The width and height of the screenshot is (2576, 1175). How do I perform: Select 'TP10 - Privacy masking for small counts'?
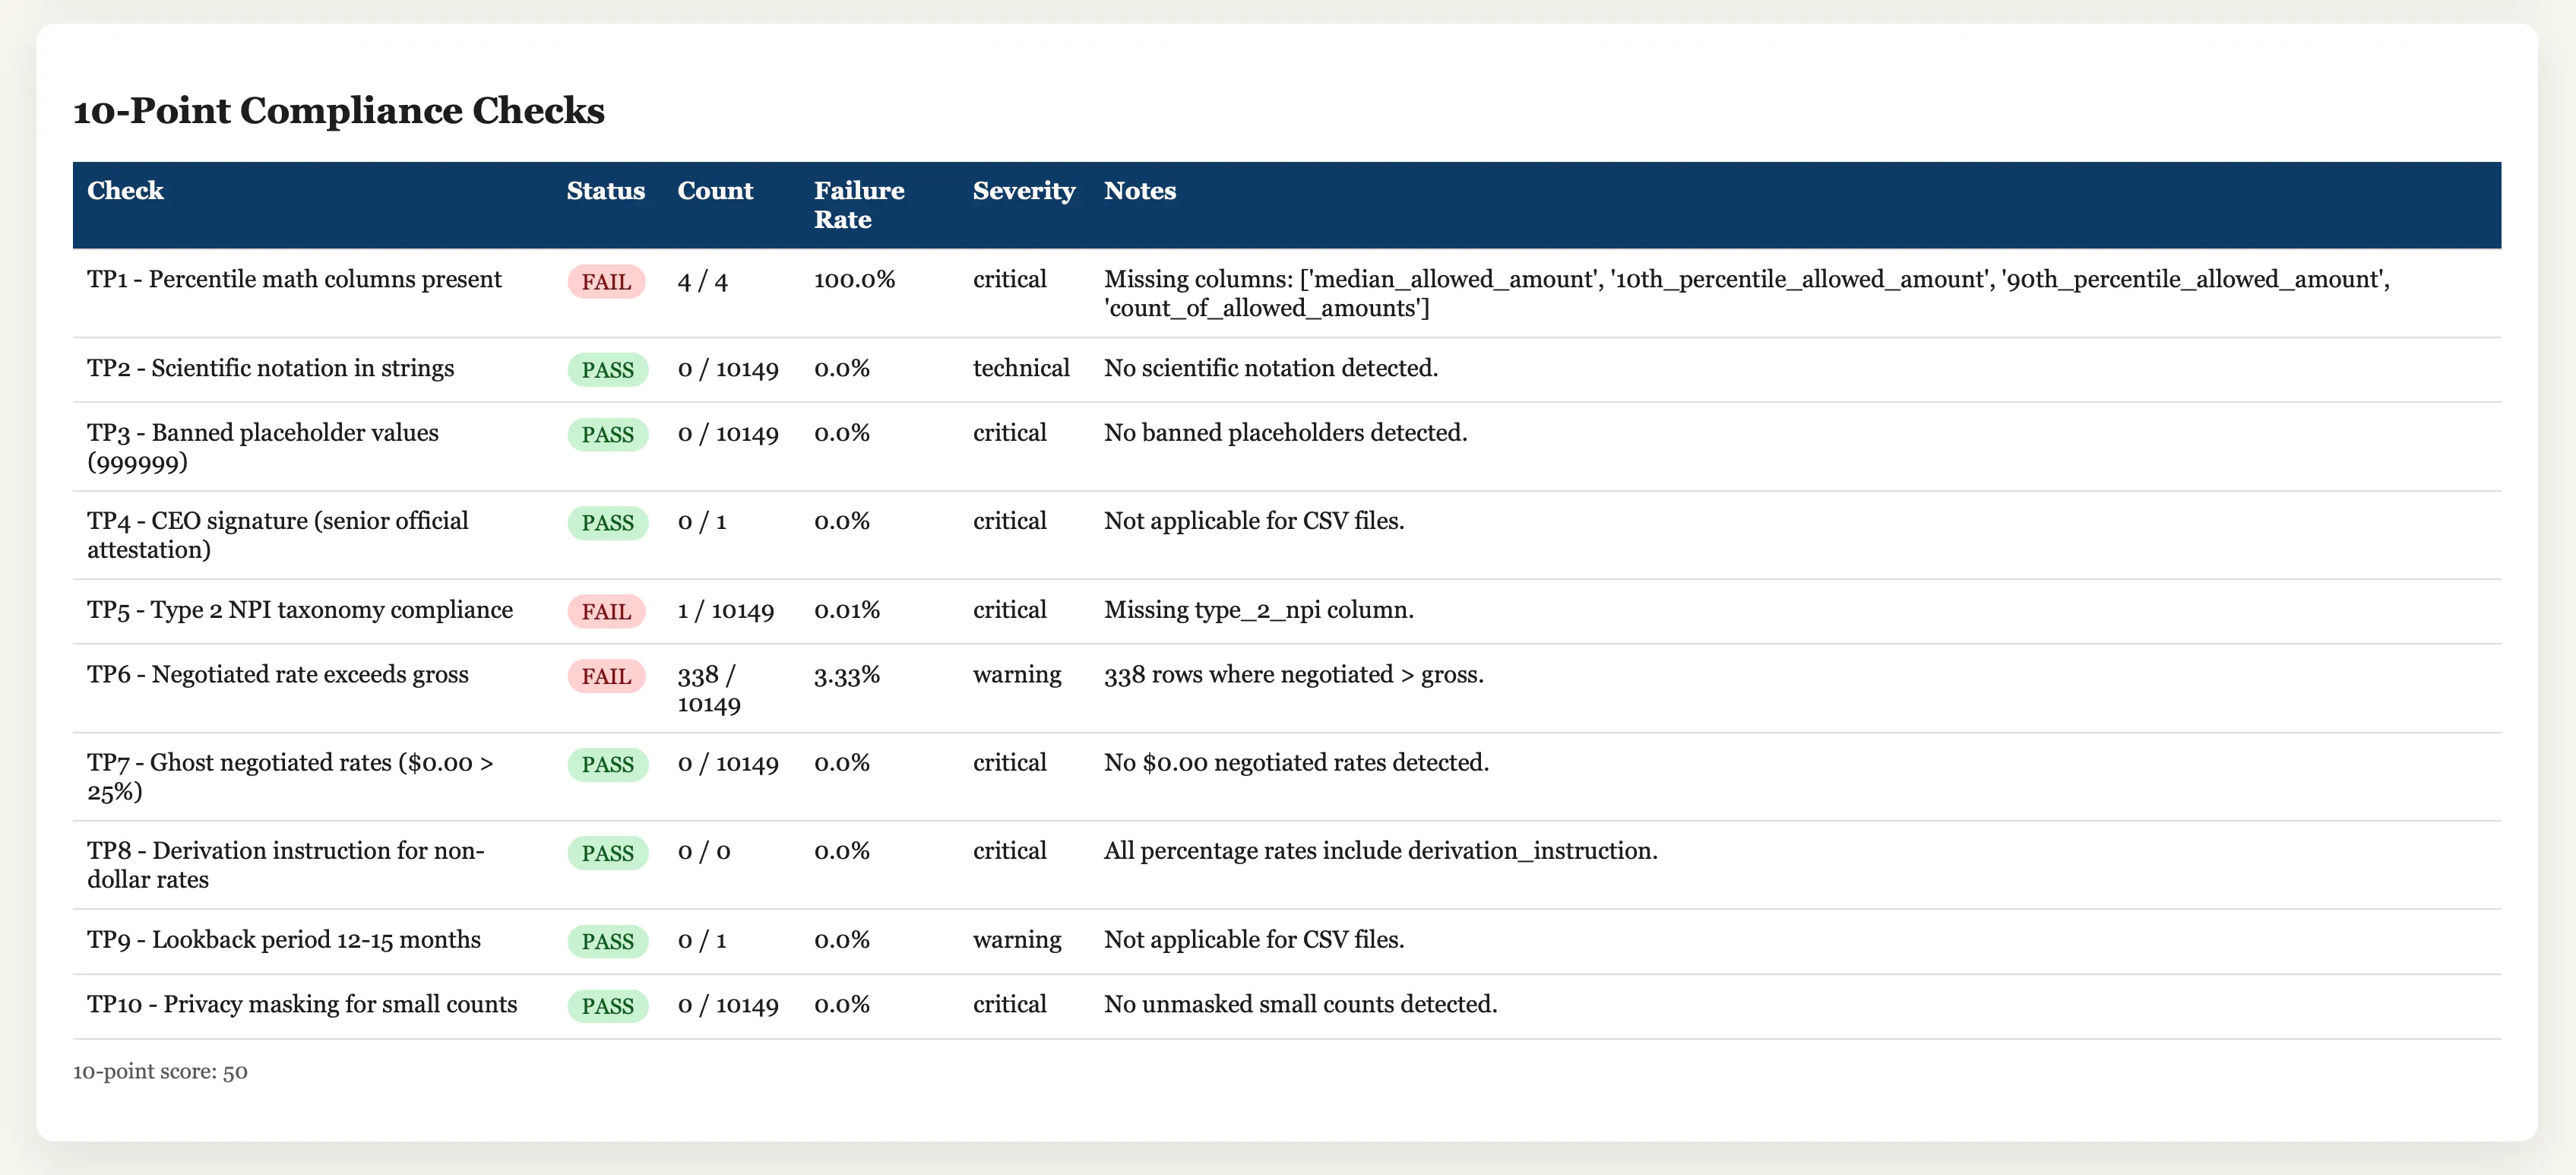(x=302, y=1004)
